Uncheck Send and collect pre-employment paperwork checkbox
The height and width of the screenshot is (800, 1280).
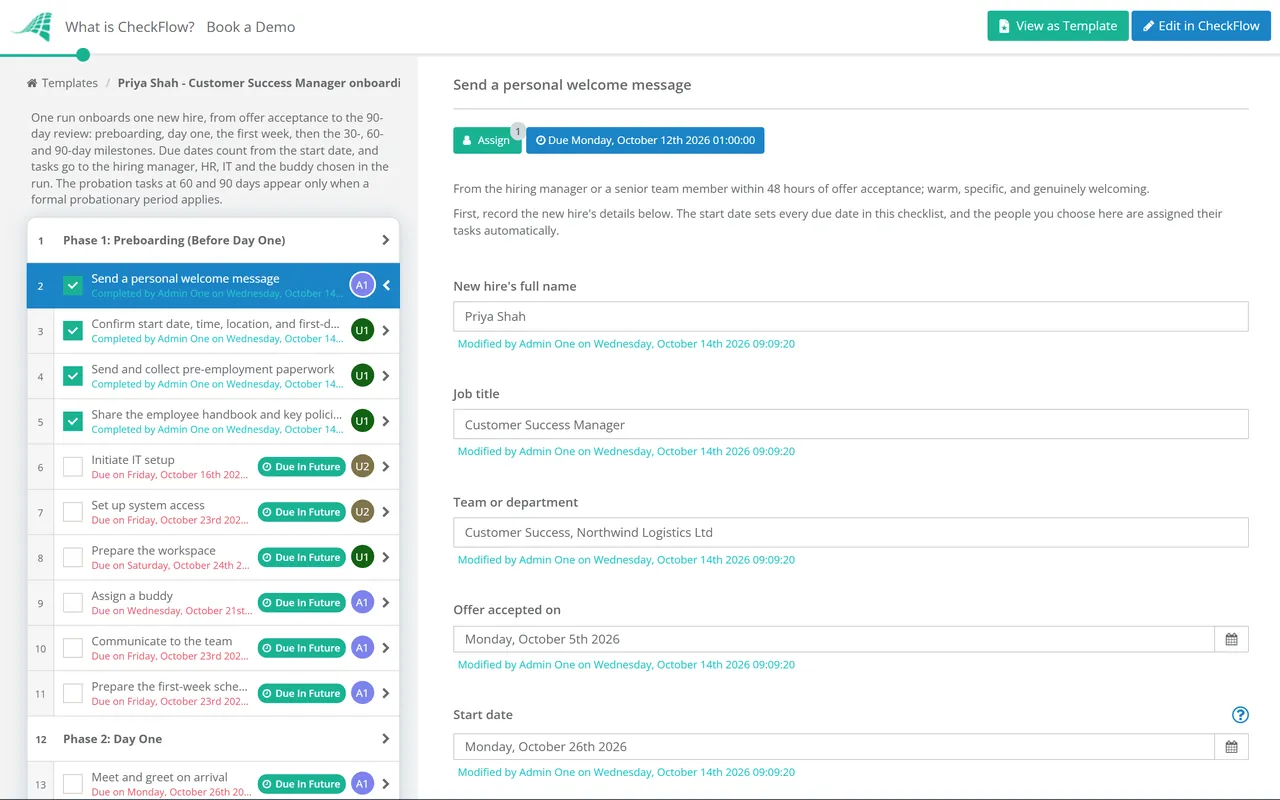click(73, 376)
